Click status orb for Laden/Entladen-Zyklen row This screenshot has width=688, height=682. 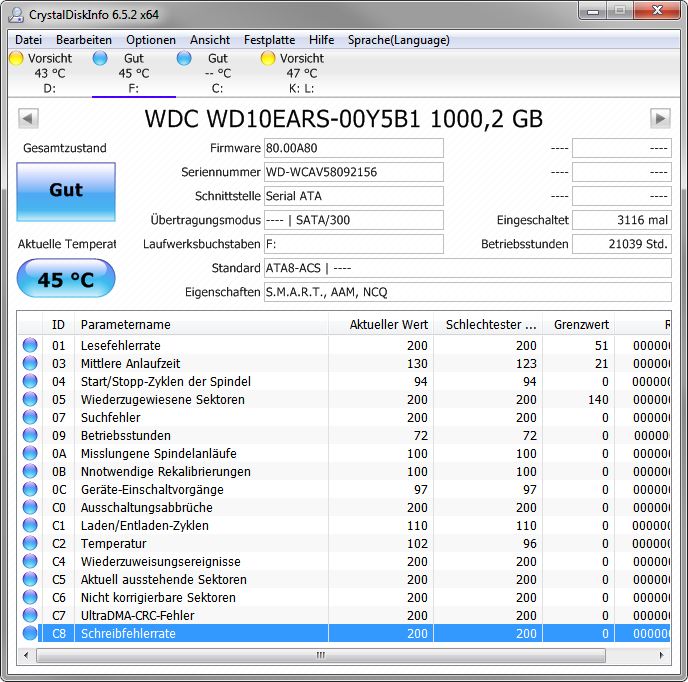click(x=30, y=525)
